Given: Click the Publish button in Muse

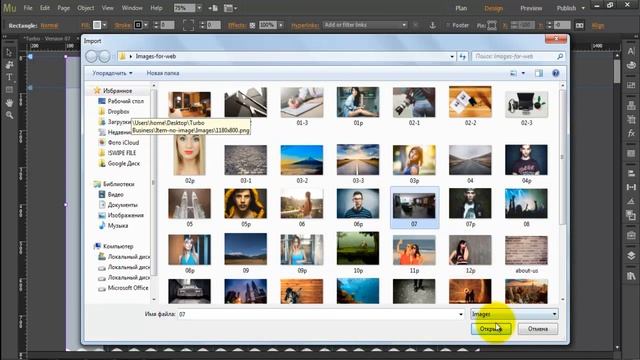Looking at the screenshot, I should point(566,8).
